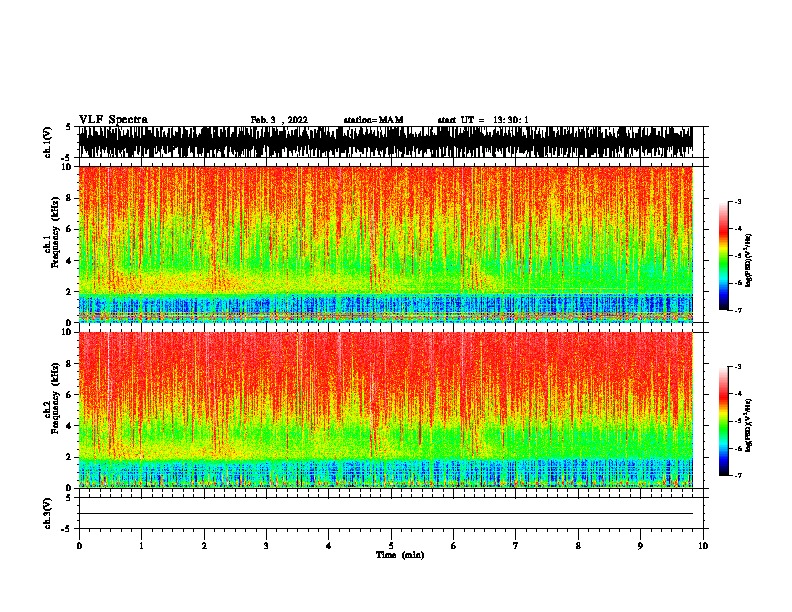Click the ch.2 colorbar log(PSD) label

(x=748, y=425)
